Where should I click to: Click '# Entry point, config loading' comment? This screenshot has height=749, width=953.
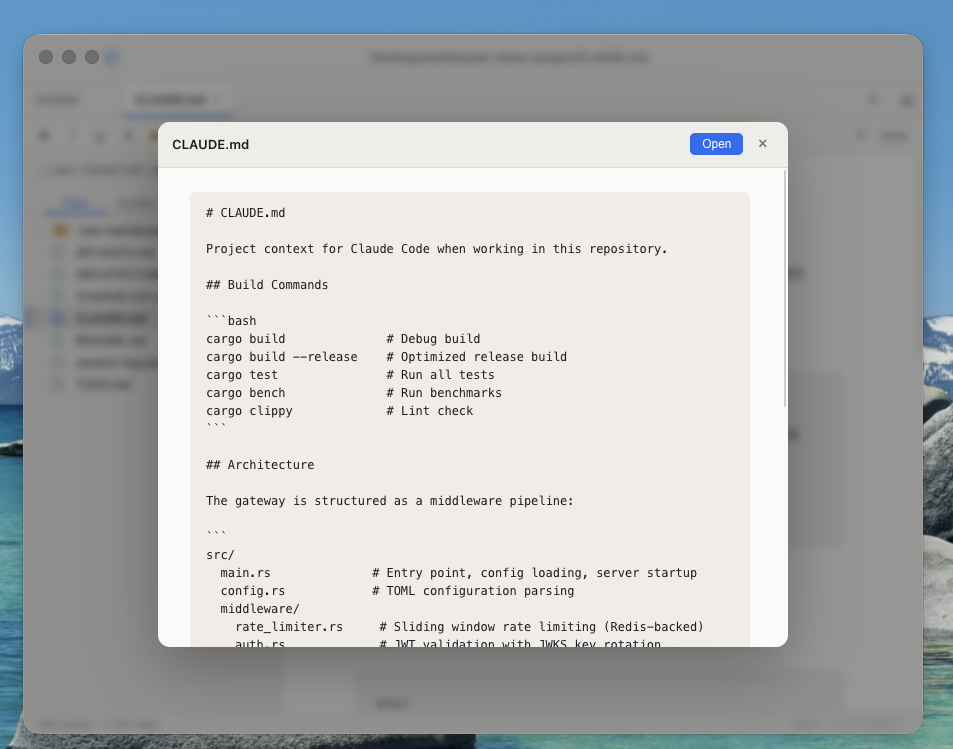534,573
